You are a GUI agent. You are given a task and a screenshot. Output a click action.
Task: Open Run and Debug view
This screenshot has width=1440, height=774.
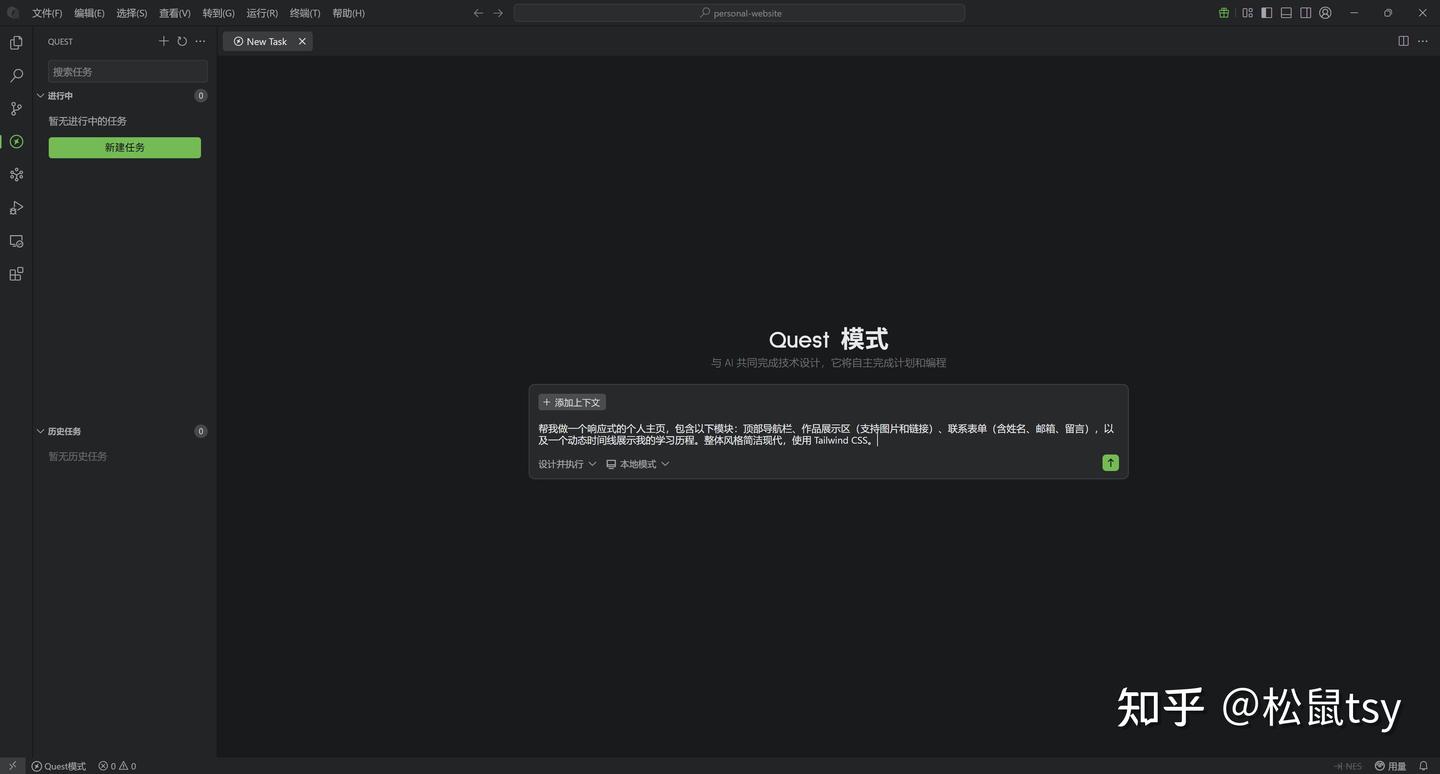point(16,208)
